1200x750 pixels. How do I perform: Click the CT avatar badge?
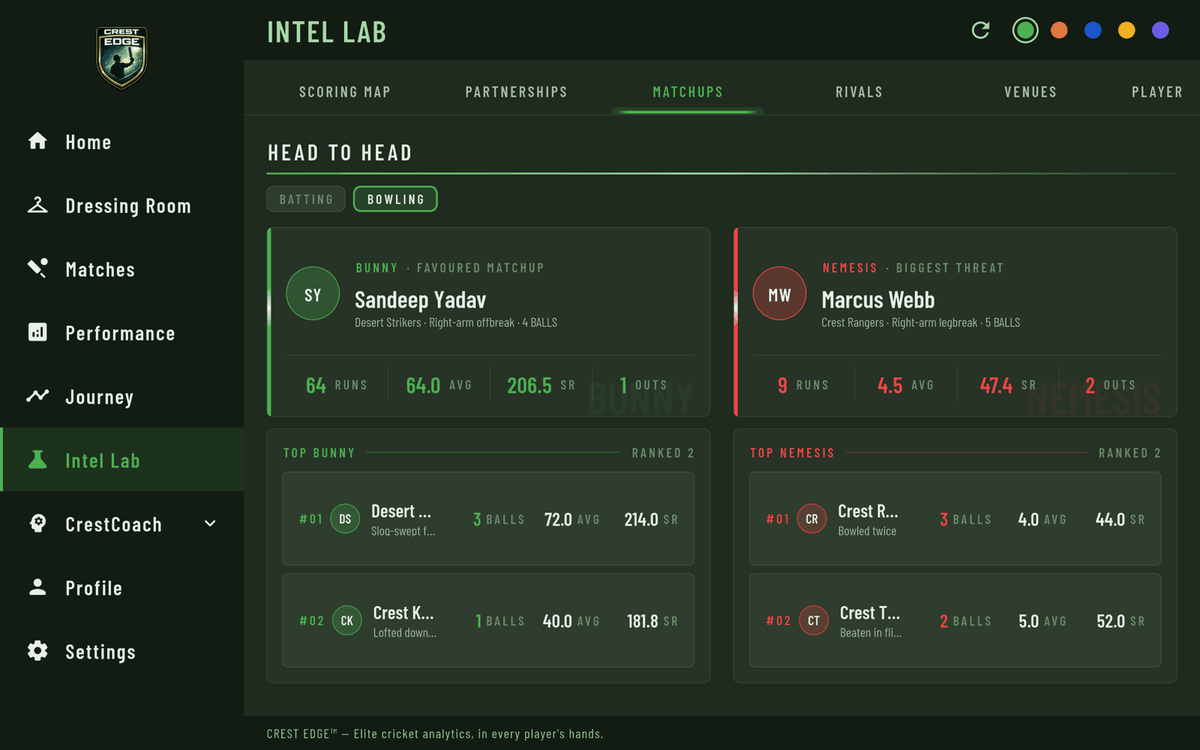click(814, 621)
